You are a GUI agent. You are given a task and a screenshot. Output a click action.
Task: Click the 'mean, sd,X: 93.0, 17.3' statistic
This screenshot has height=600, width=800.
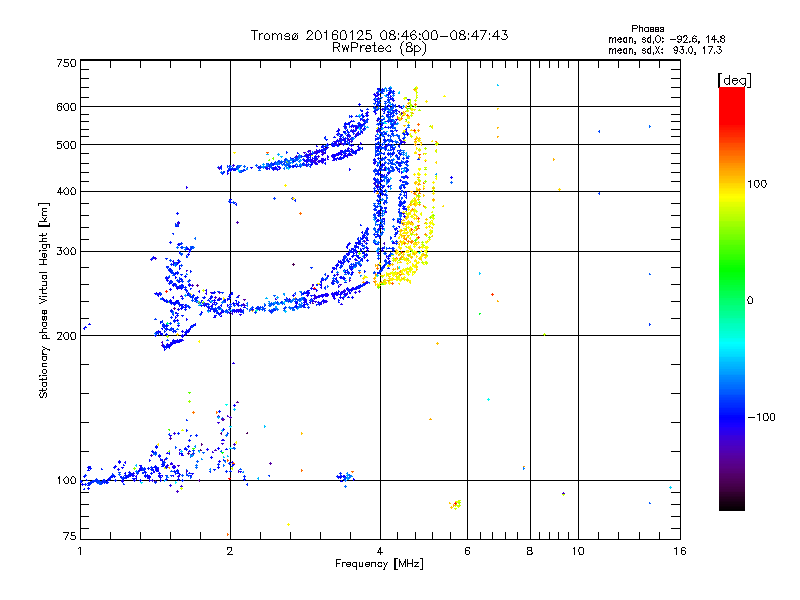665,50
